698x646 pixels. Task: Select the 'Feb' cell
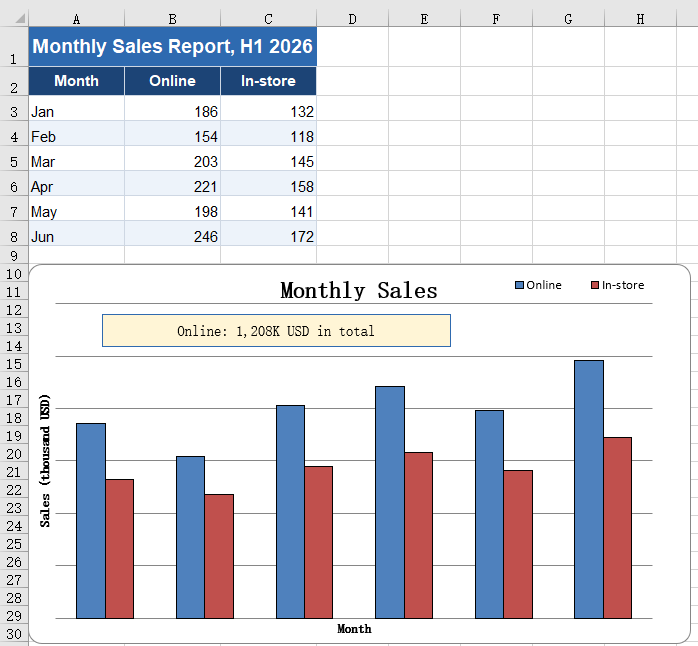pyautogui.click(x=77, y=133)
